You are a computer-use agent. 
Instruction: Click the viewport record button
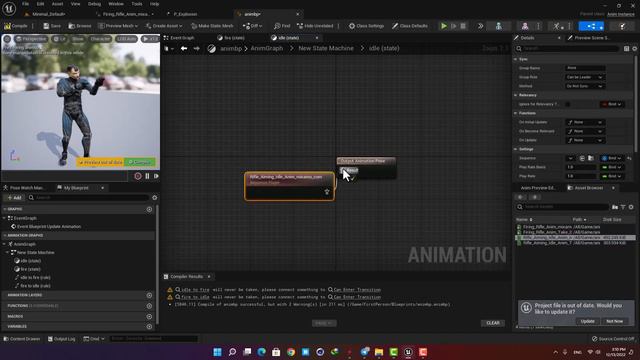click(138, 176)
